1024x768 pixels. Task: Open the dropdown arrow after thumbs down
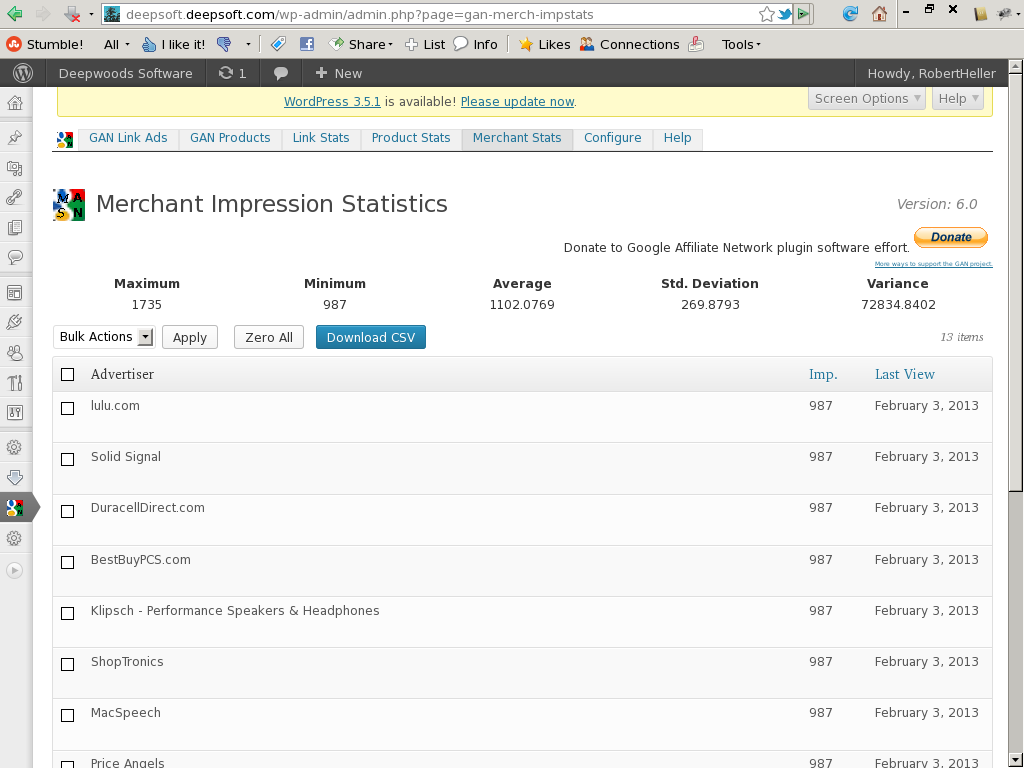click(x=248, y=44)
